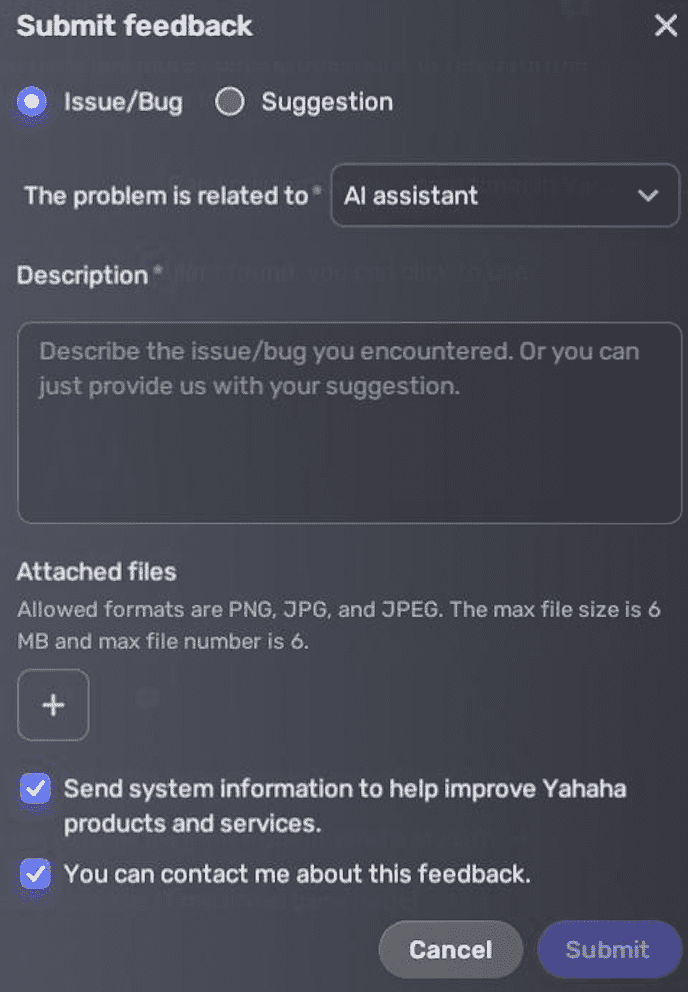Disable the contact me about feedback checkbox
688x992 pixels.
coord(35,874)
